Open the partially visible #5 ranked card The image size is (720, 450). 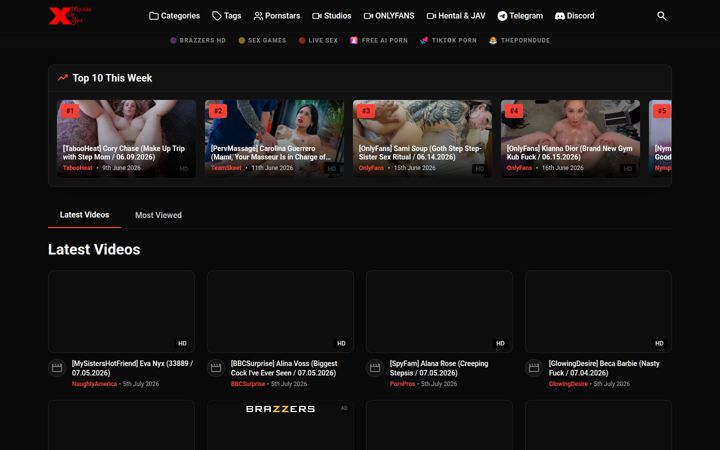(660, 138)
